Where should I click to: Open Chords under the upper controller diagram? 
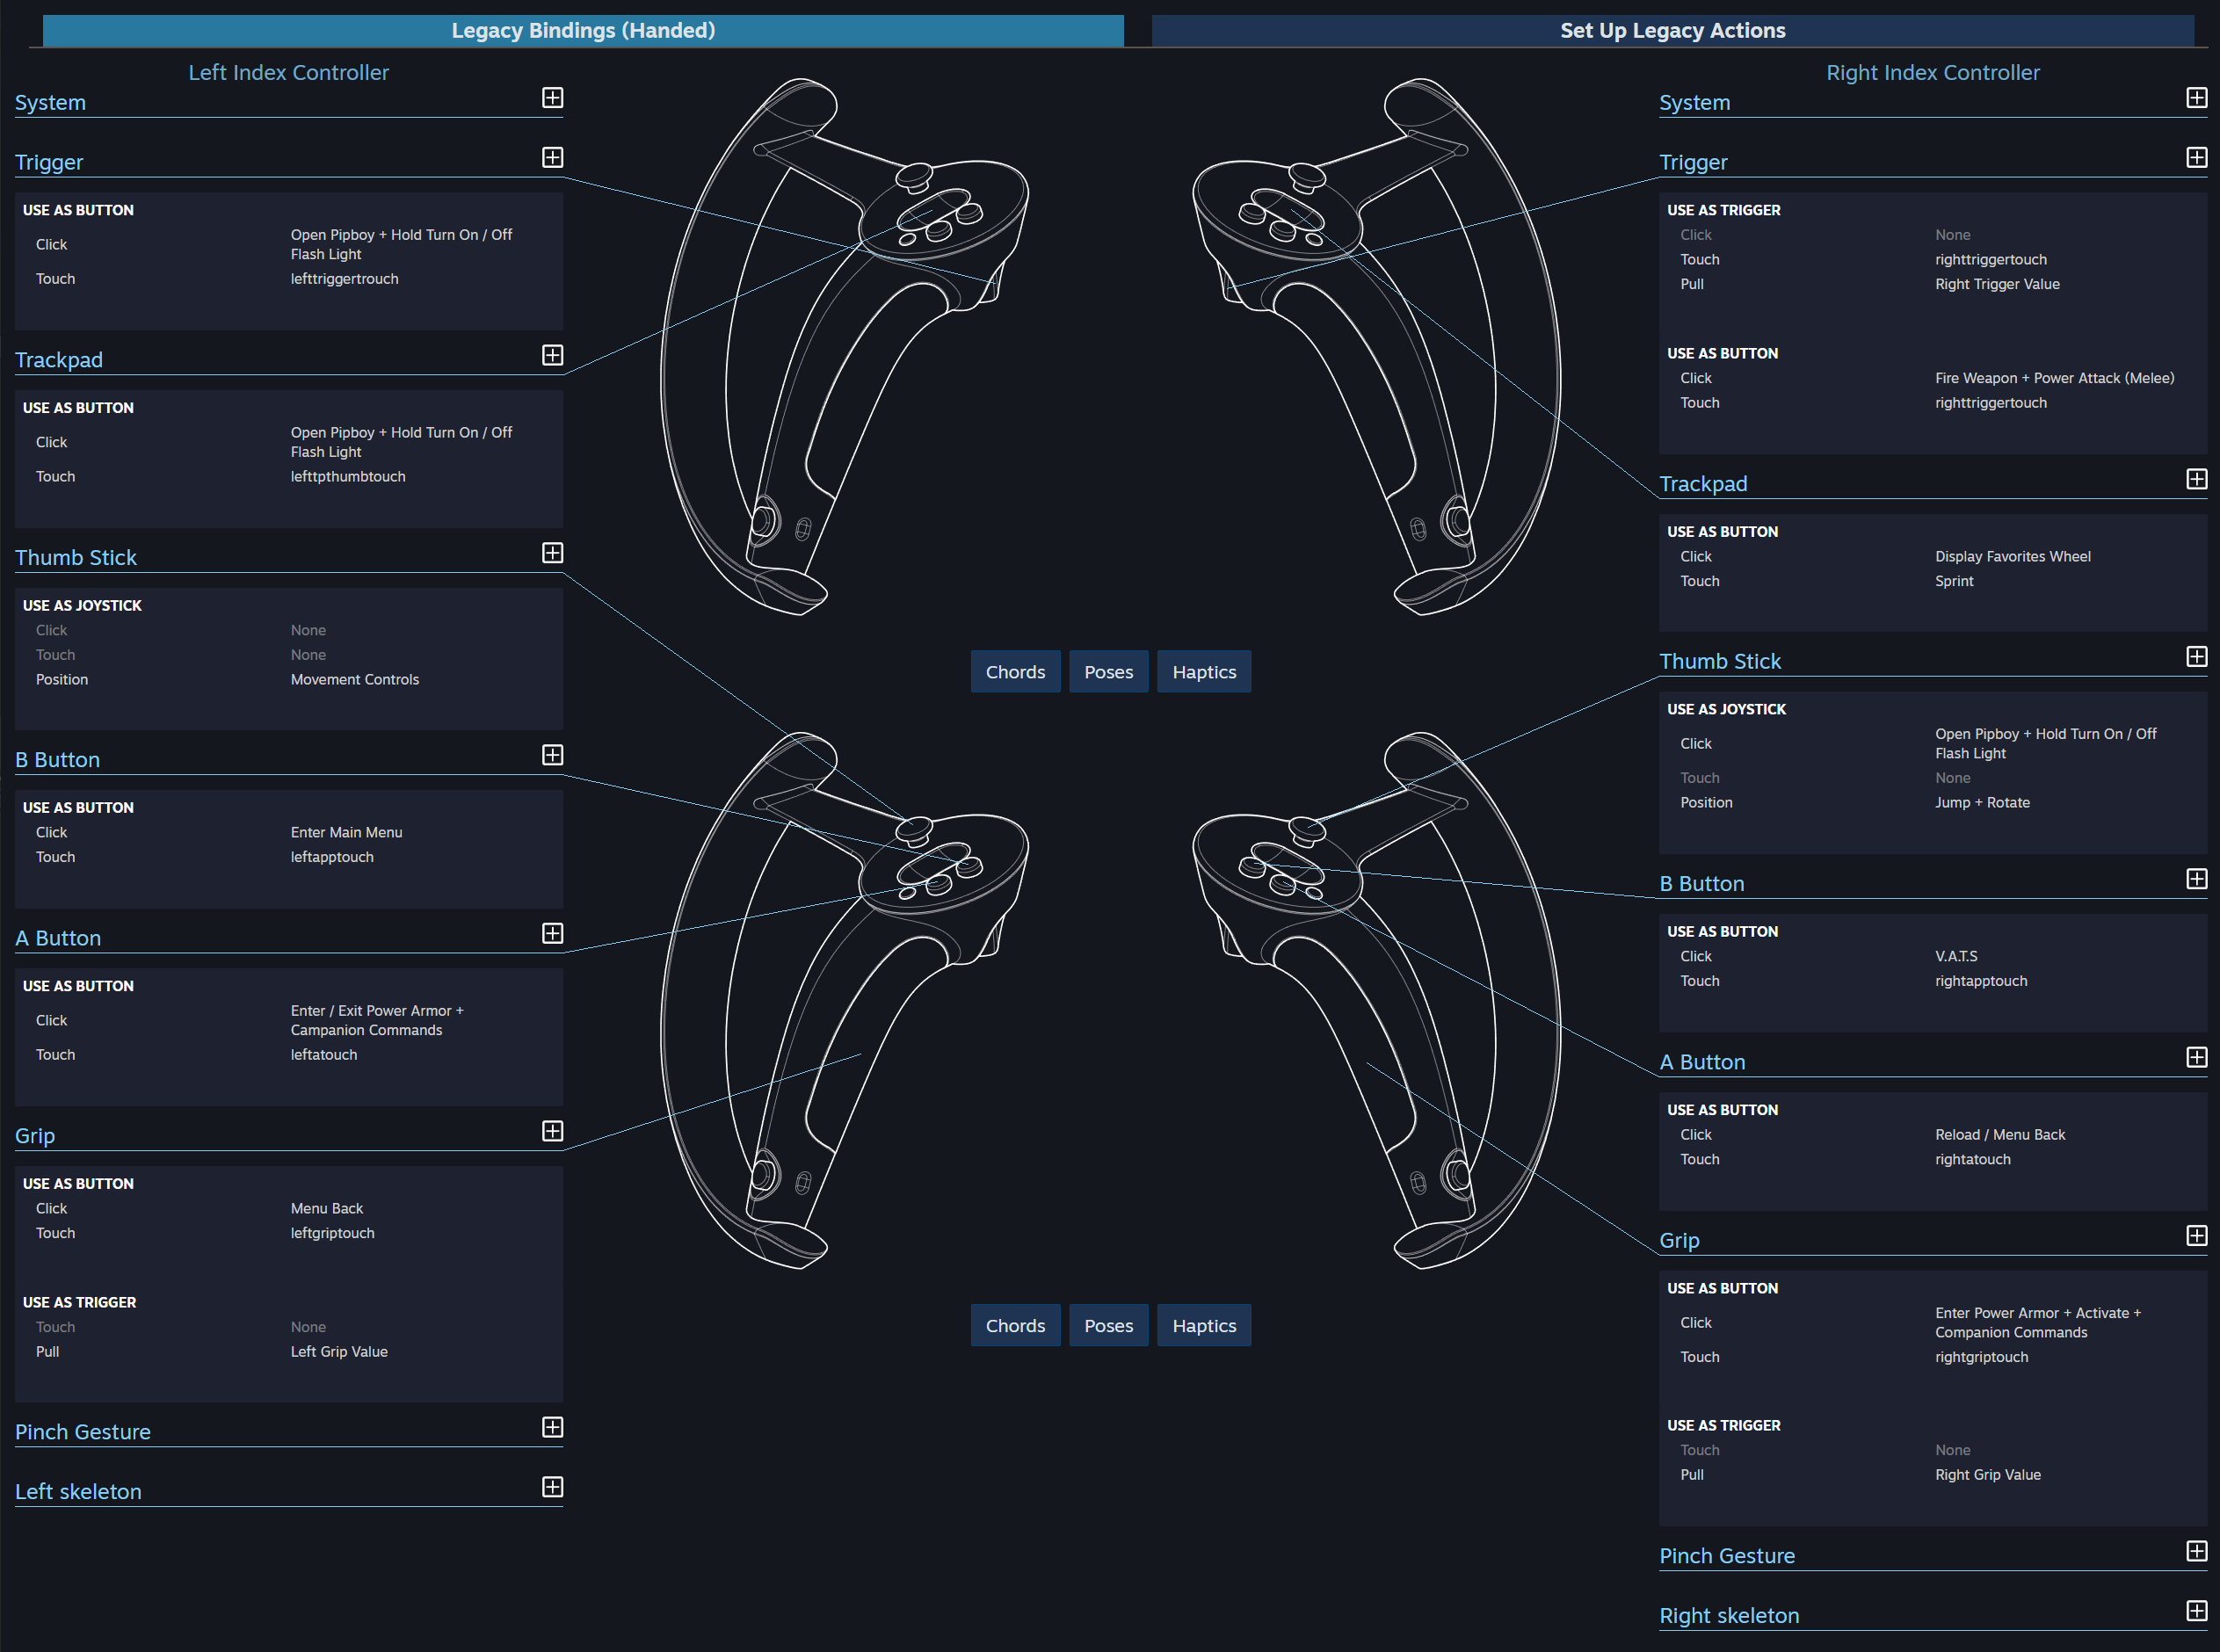pyautogui.click(x=1015, y=672)
